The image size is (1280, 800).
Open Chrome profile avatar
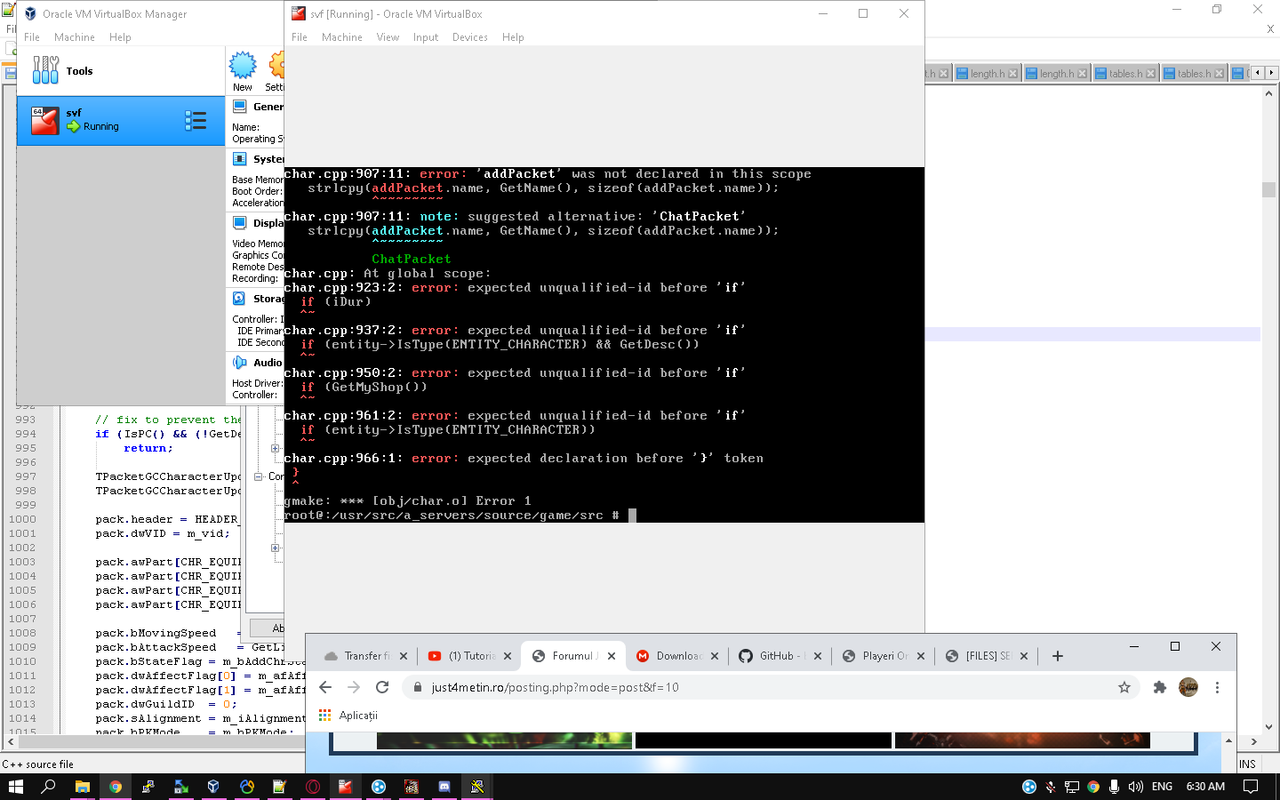coord(1188,687)
